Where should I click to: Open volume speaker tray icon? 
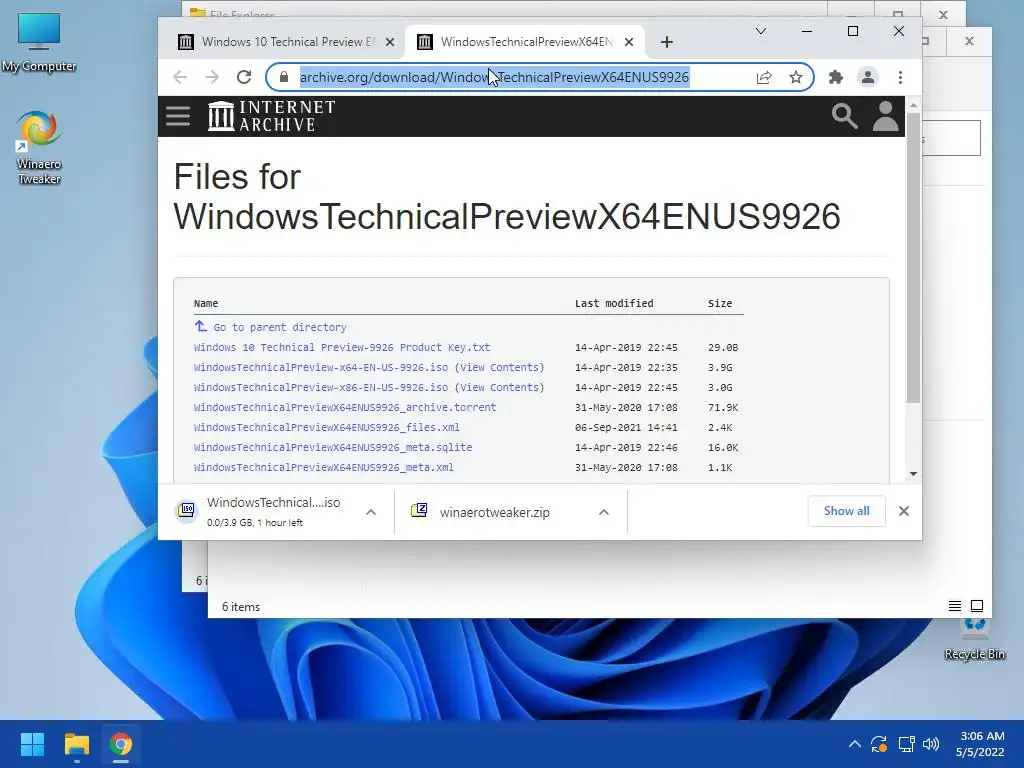coord(931,744)
